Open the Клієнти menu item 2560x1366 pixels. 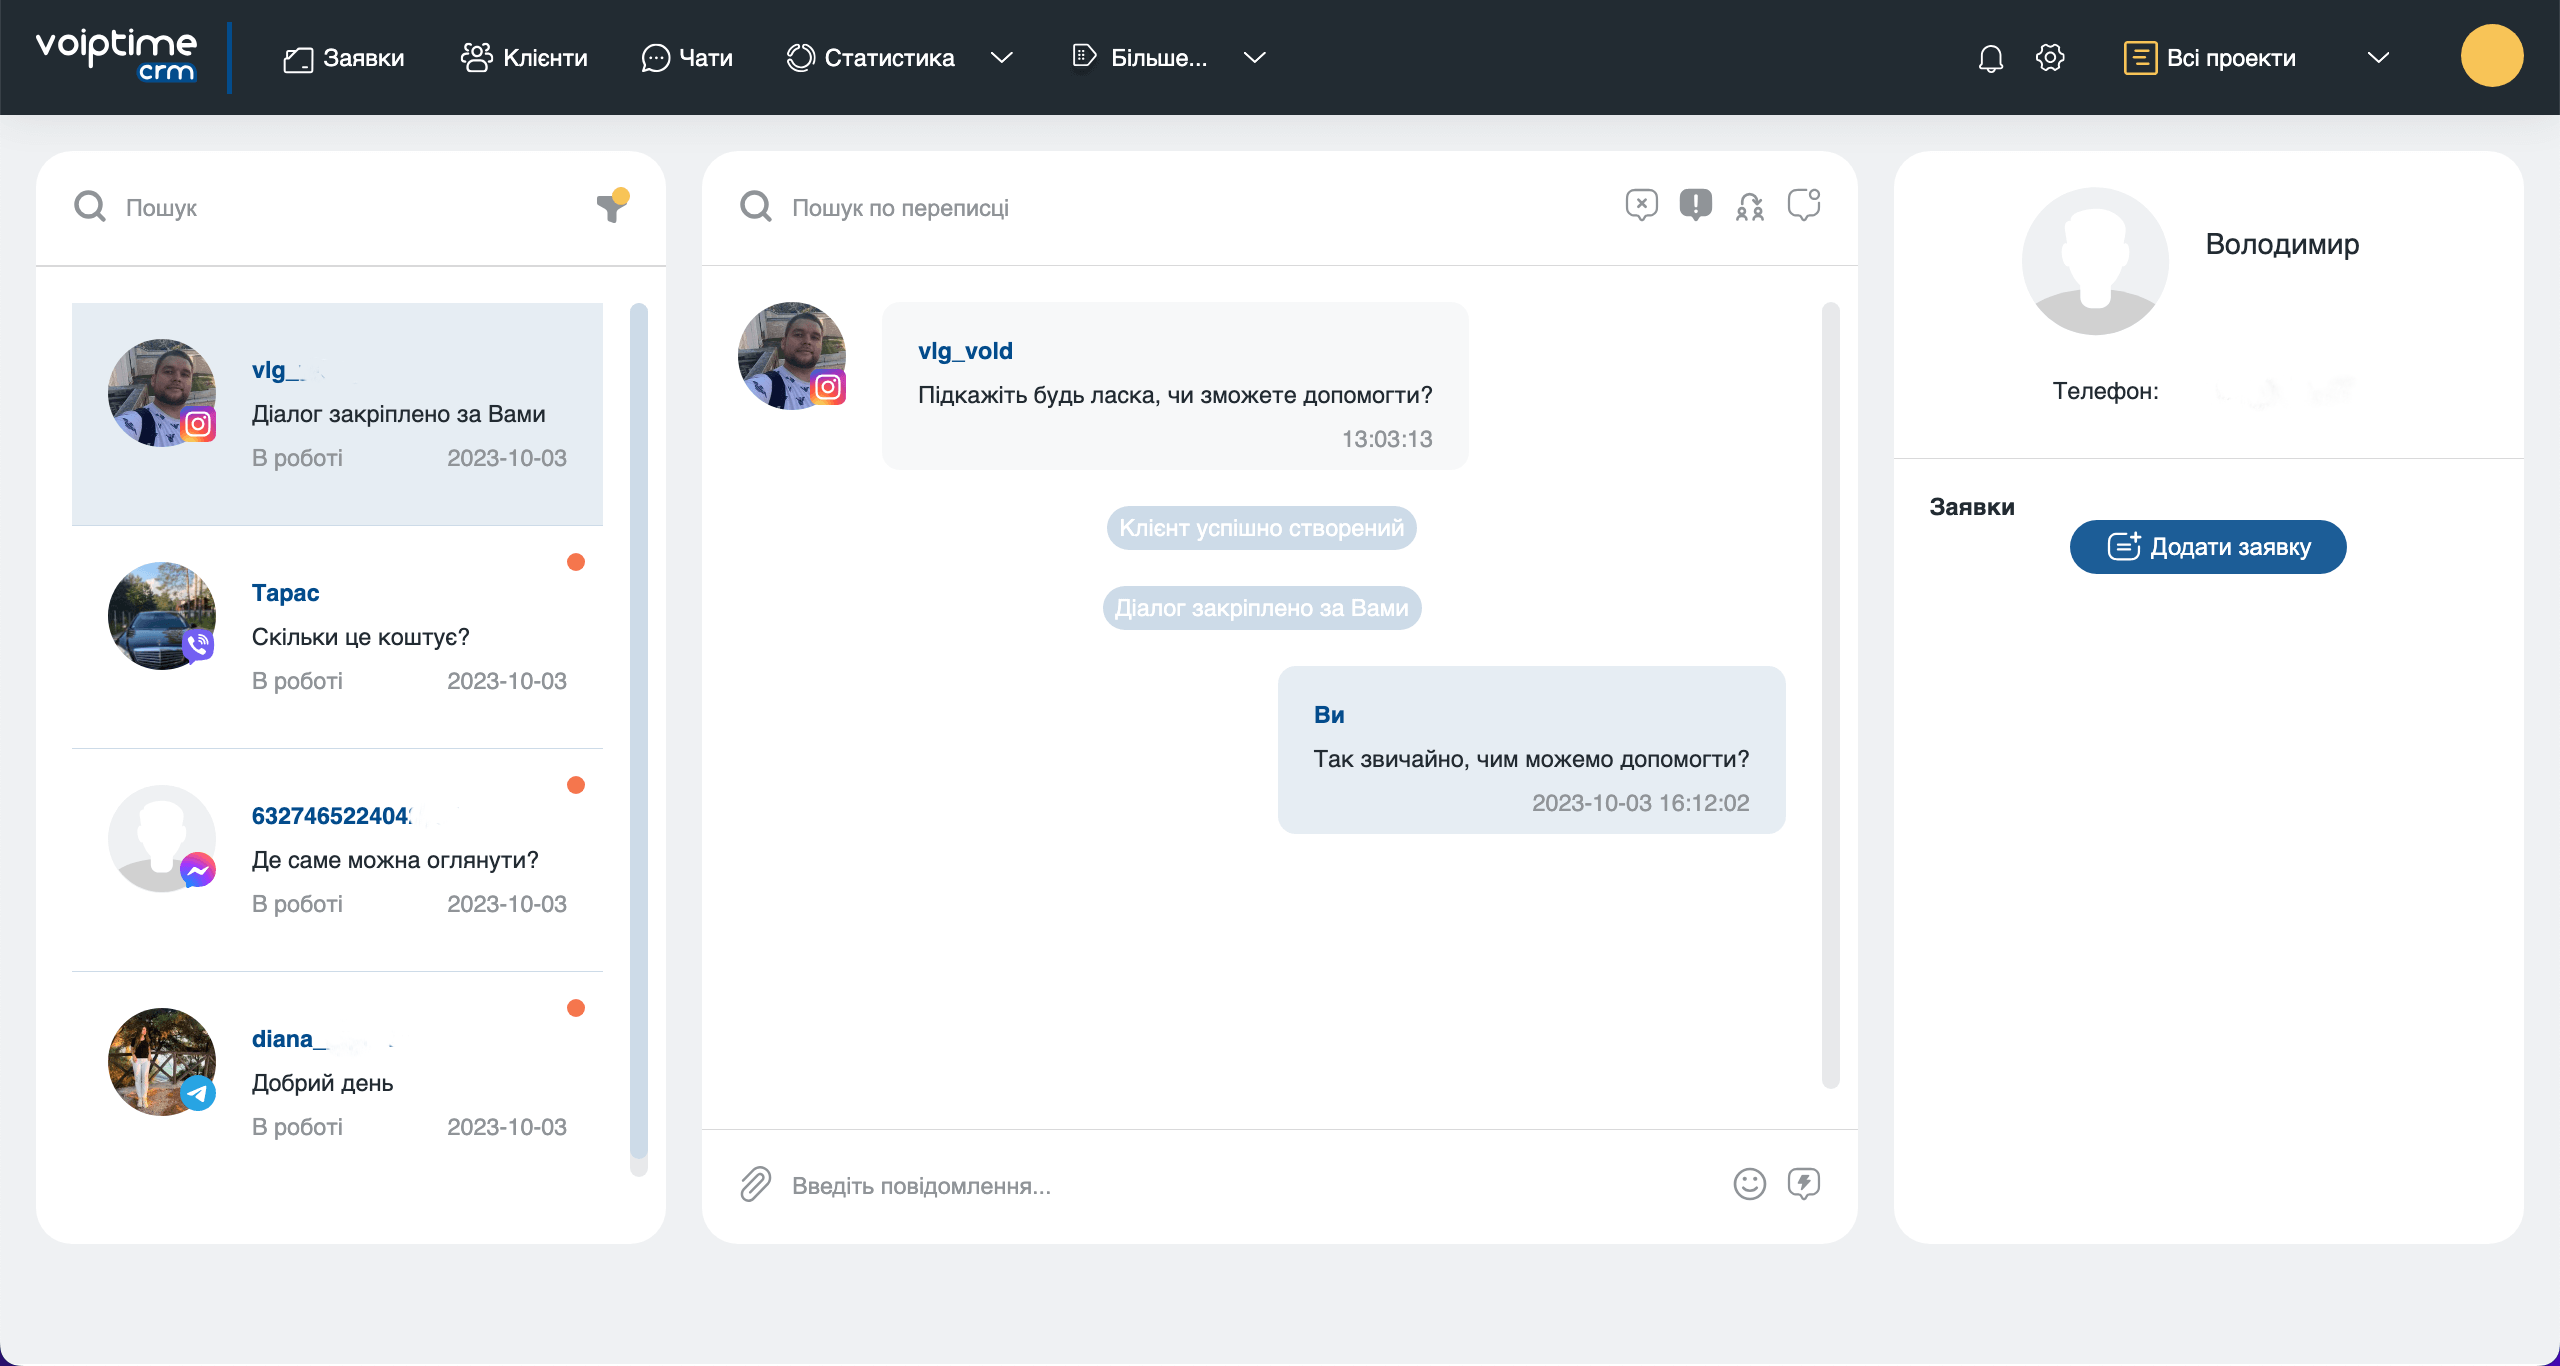coord(523,58)
